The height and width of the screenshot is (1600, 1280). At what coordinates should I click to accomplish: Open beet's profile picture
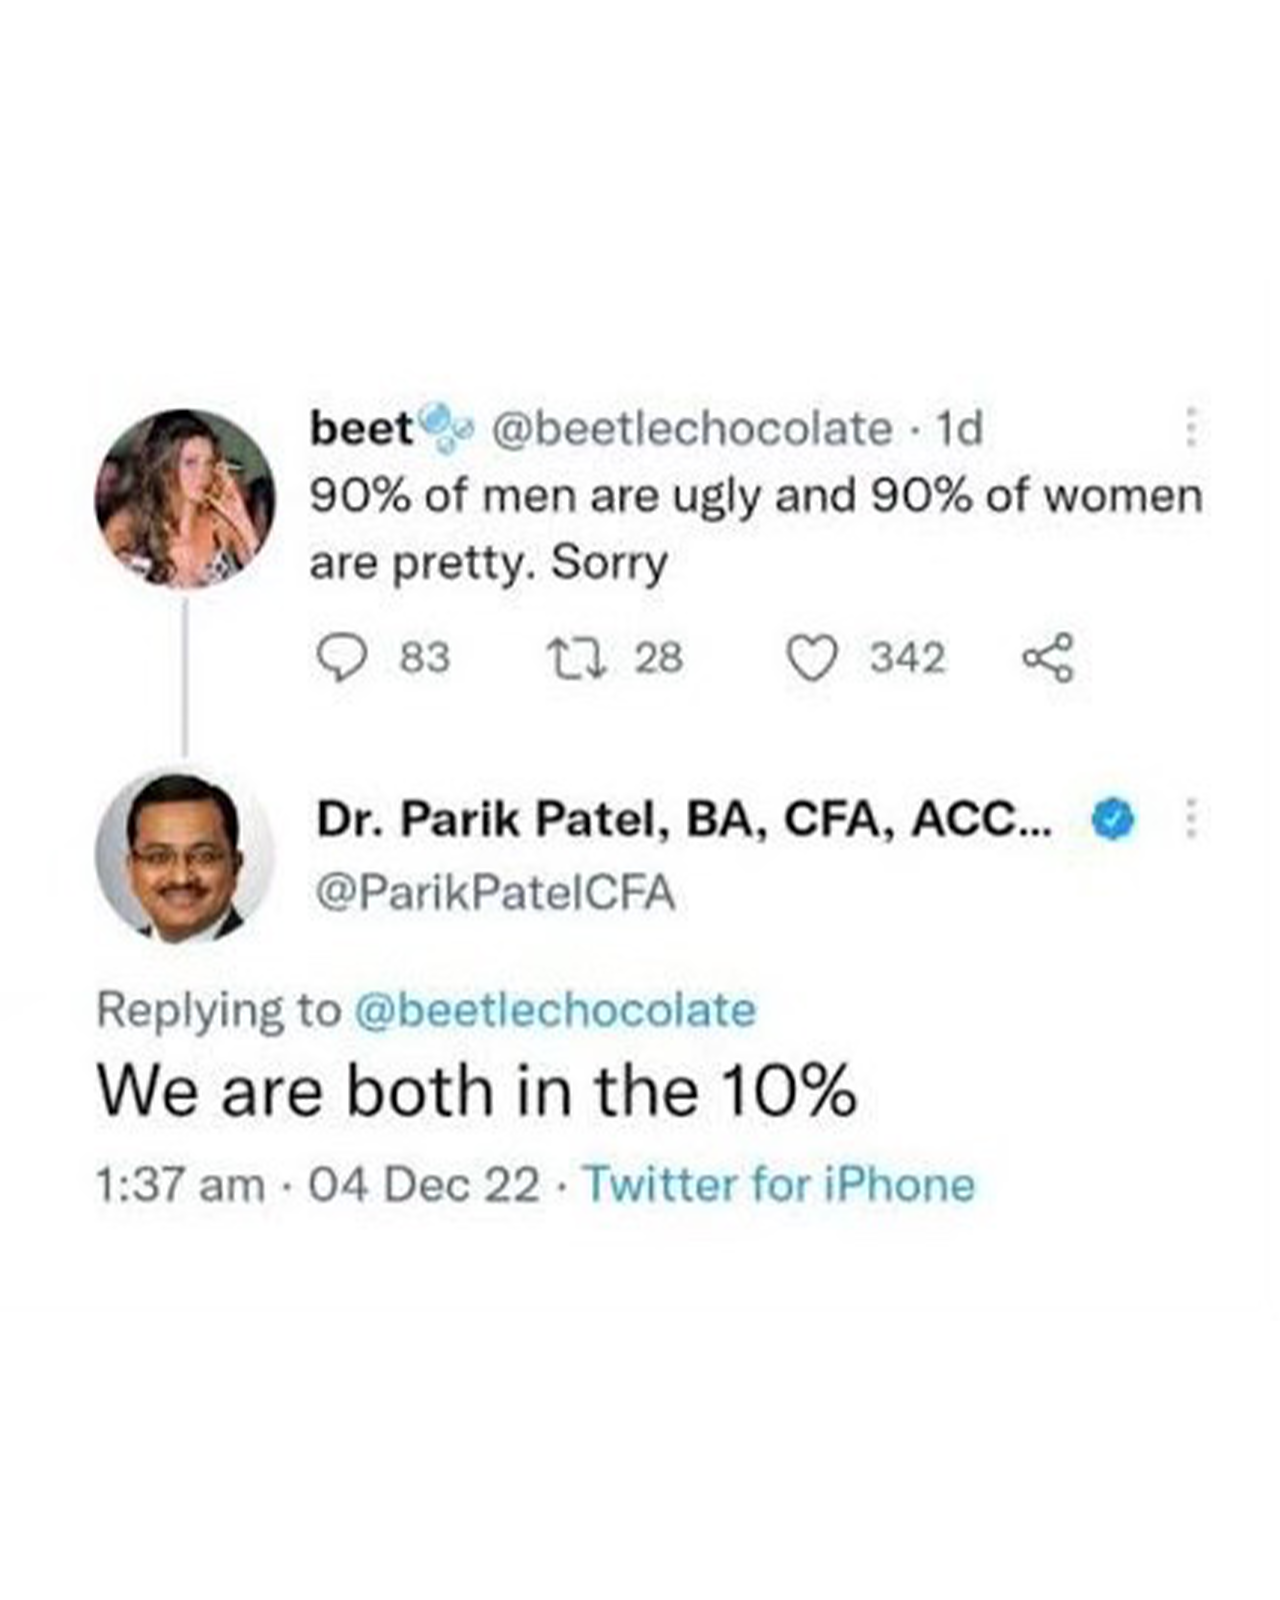[185, 498]
